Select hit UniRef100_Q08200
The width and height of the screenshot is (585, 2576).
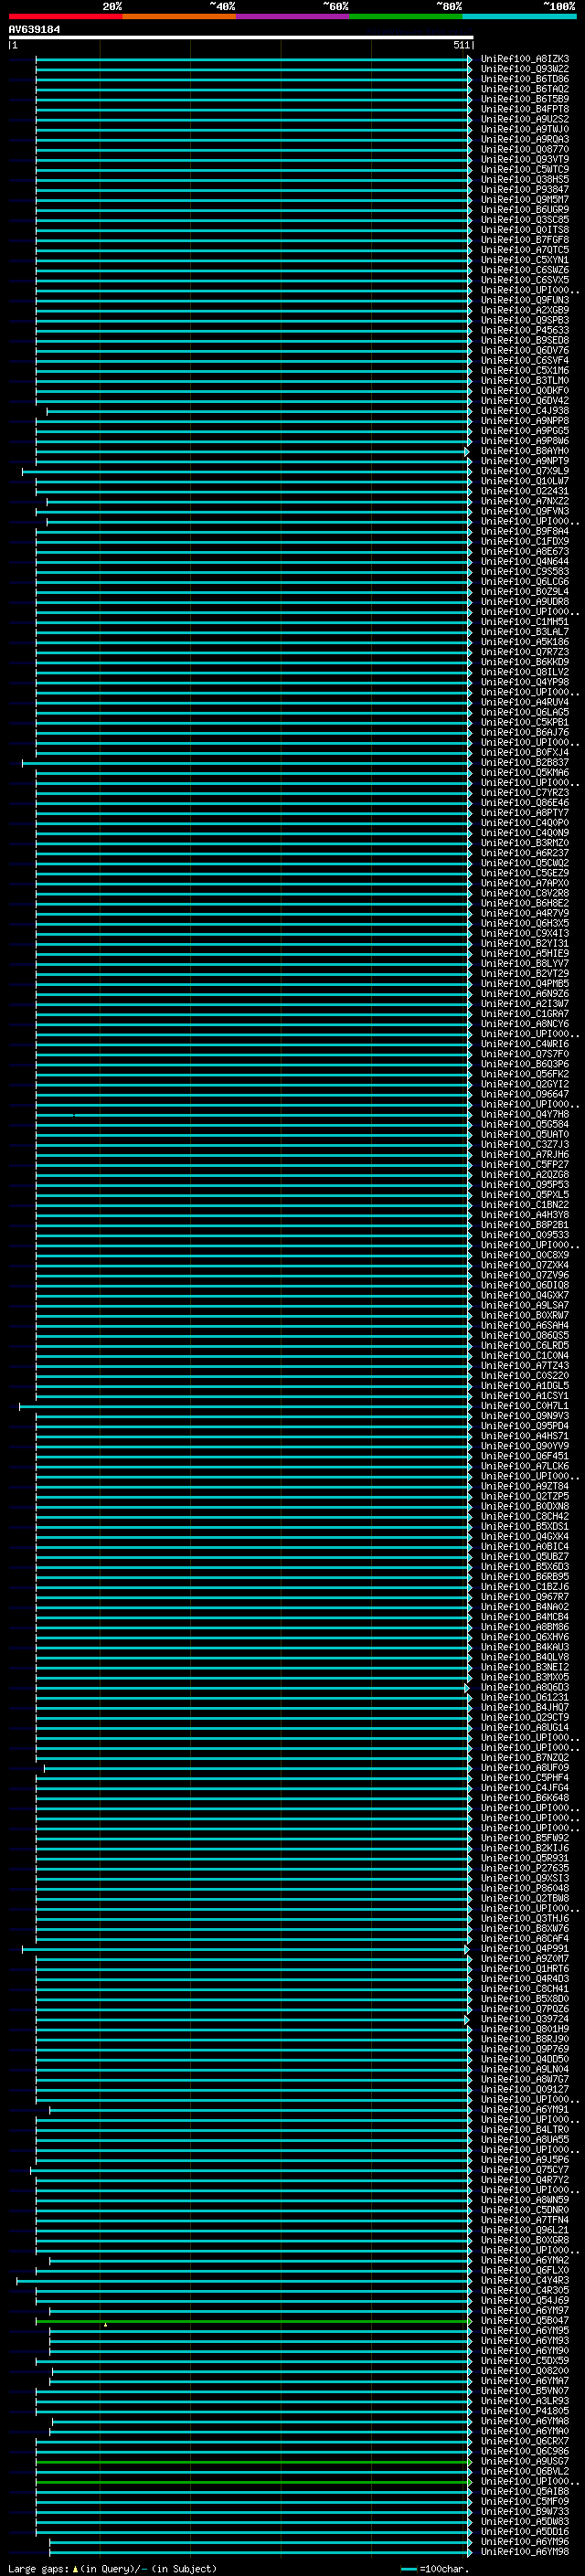pyautogui.click(x=525, y=2371)
